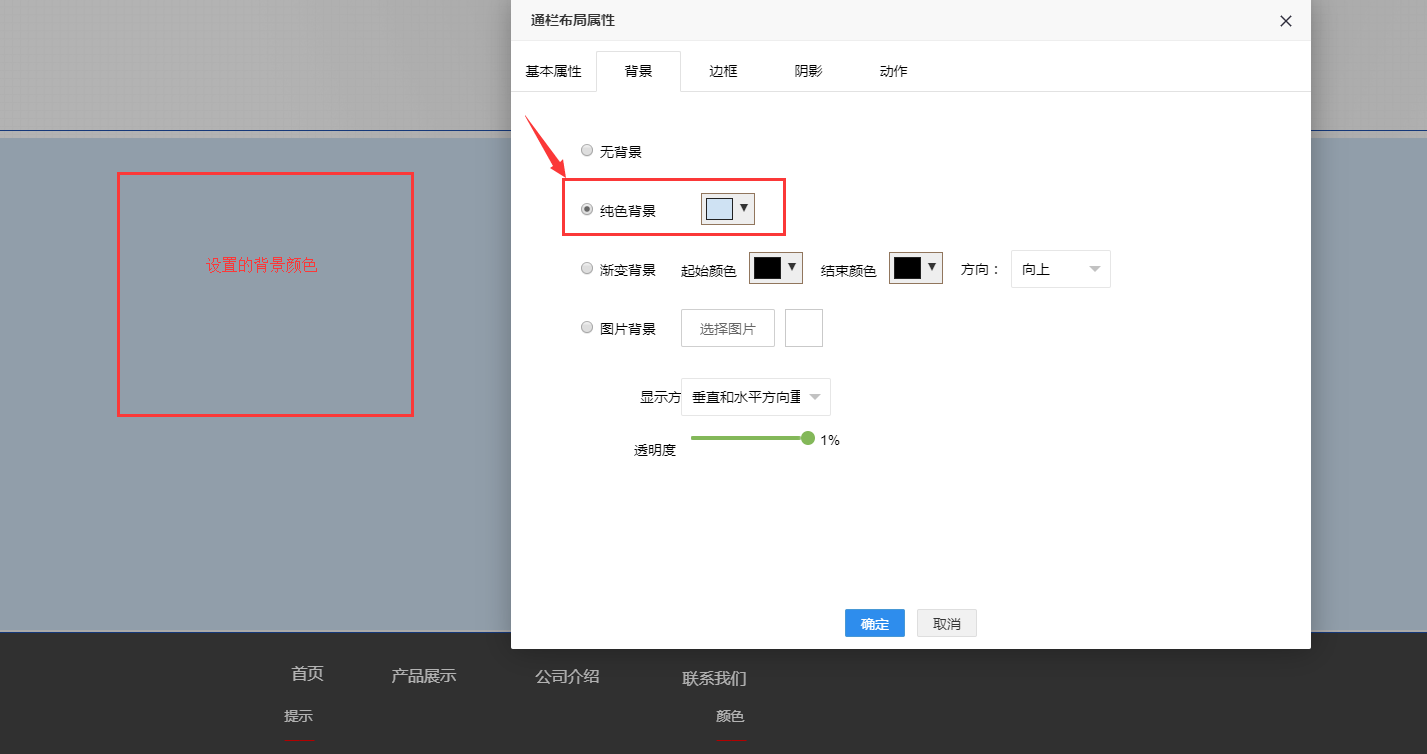This screenshot has width=1427, height=754.
Task: Open the solid background color picker
Action: pos(728,209)
